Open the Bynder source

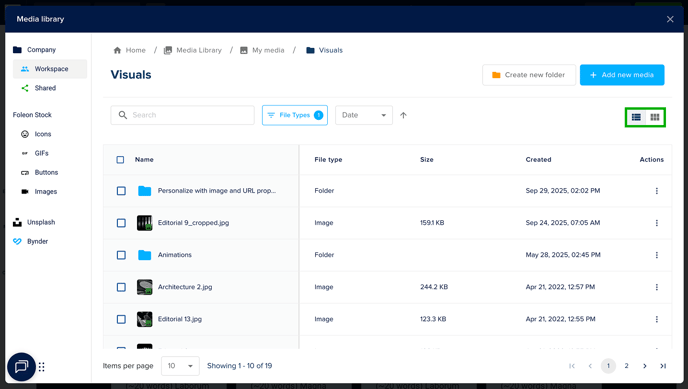[31, 241]
